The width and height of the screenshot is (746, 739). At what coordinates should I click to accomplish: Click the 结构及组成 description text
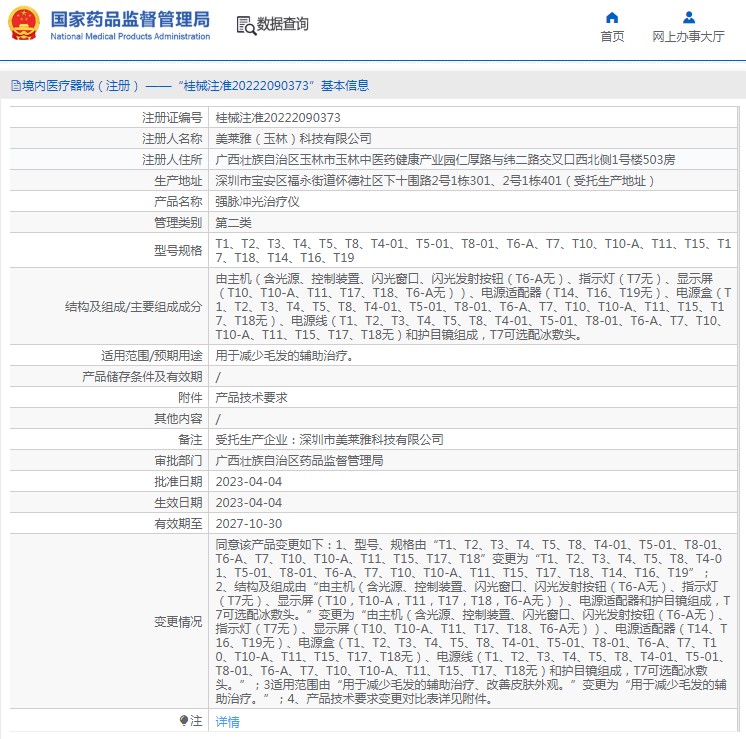click(x=473, y=306)
